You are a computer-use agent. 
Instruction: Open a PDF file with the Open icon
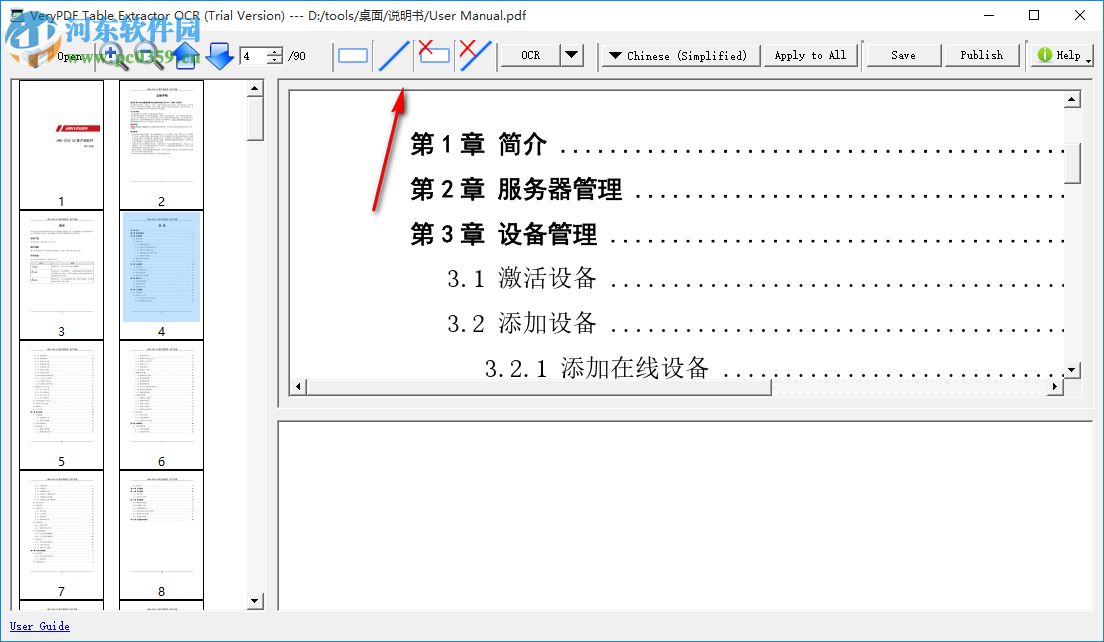[x=48, y=56]
